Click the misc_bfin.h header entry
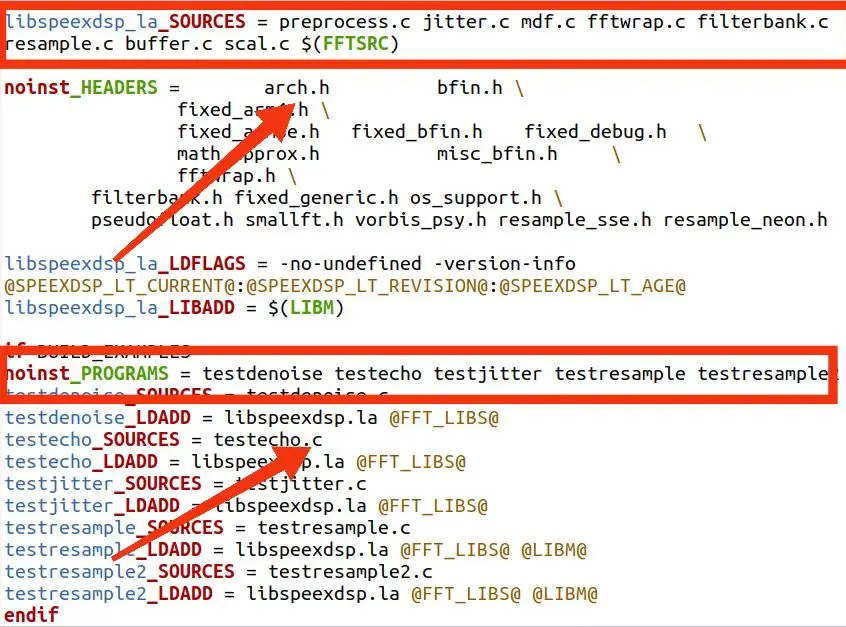Viewport: 846px width, 627px height. point(497,154)
